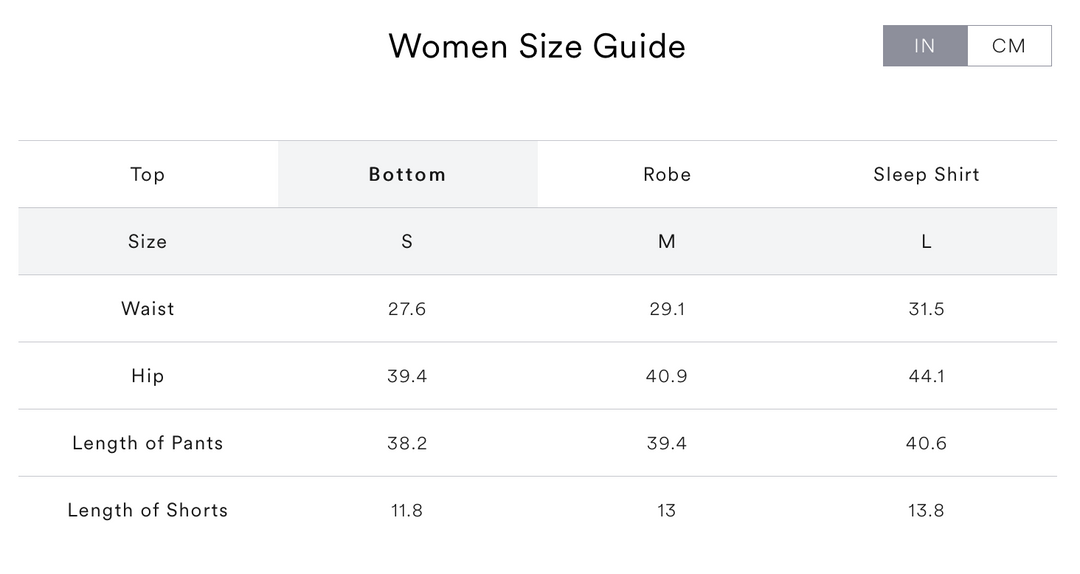Select the M size column header
The image size is (1080, 574).
(667, 241)
